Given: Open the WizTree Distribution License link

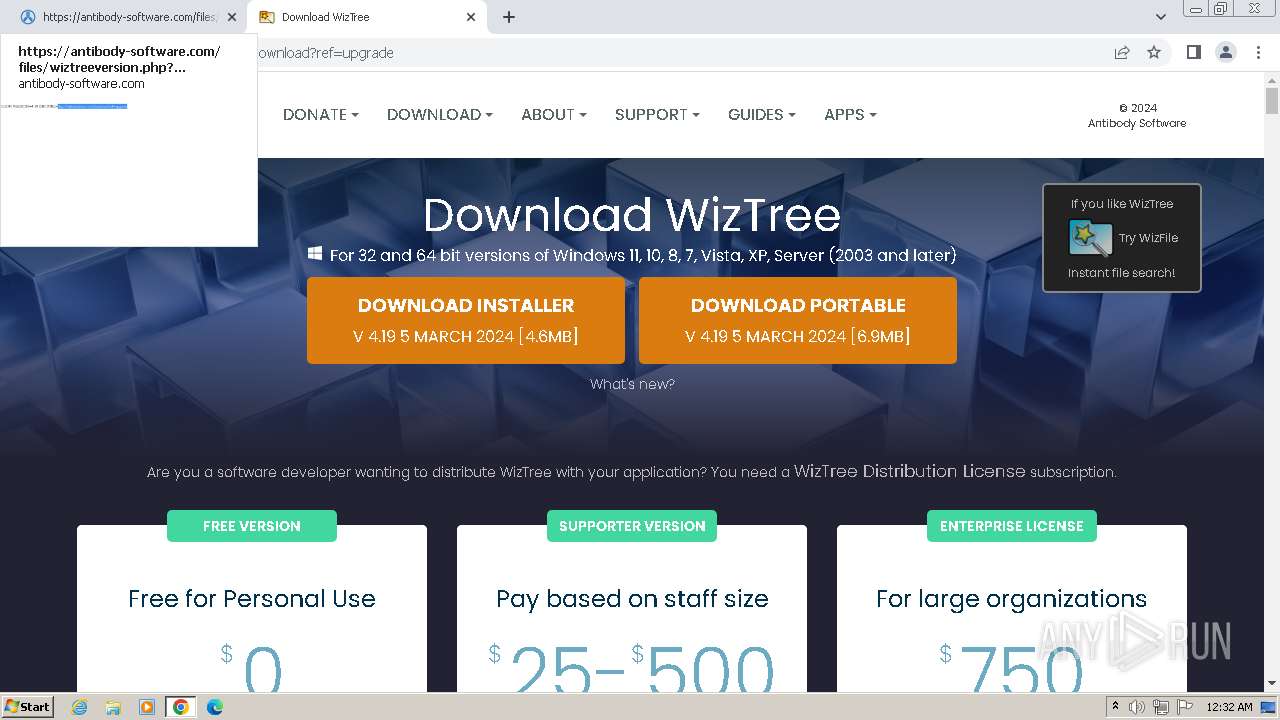Looking at the screenshot, I should pos(909,471).
